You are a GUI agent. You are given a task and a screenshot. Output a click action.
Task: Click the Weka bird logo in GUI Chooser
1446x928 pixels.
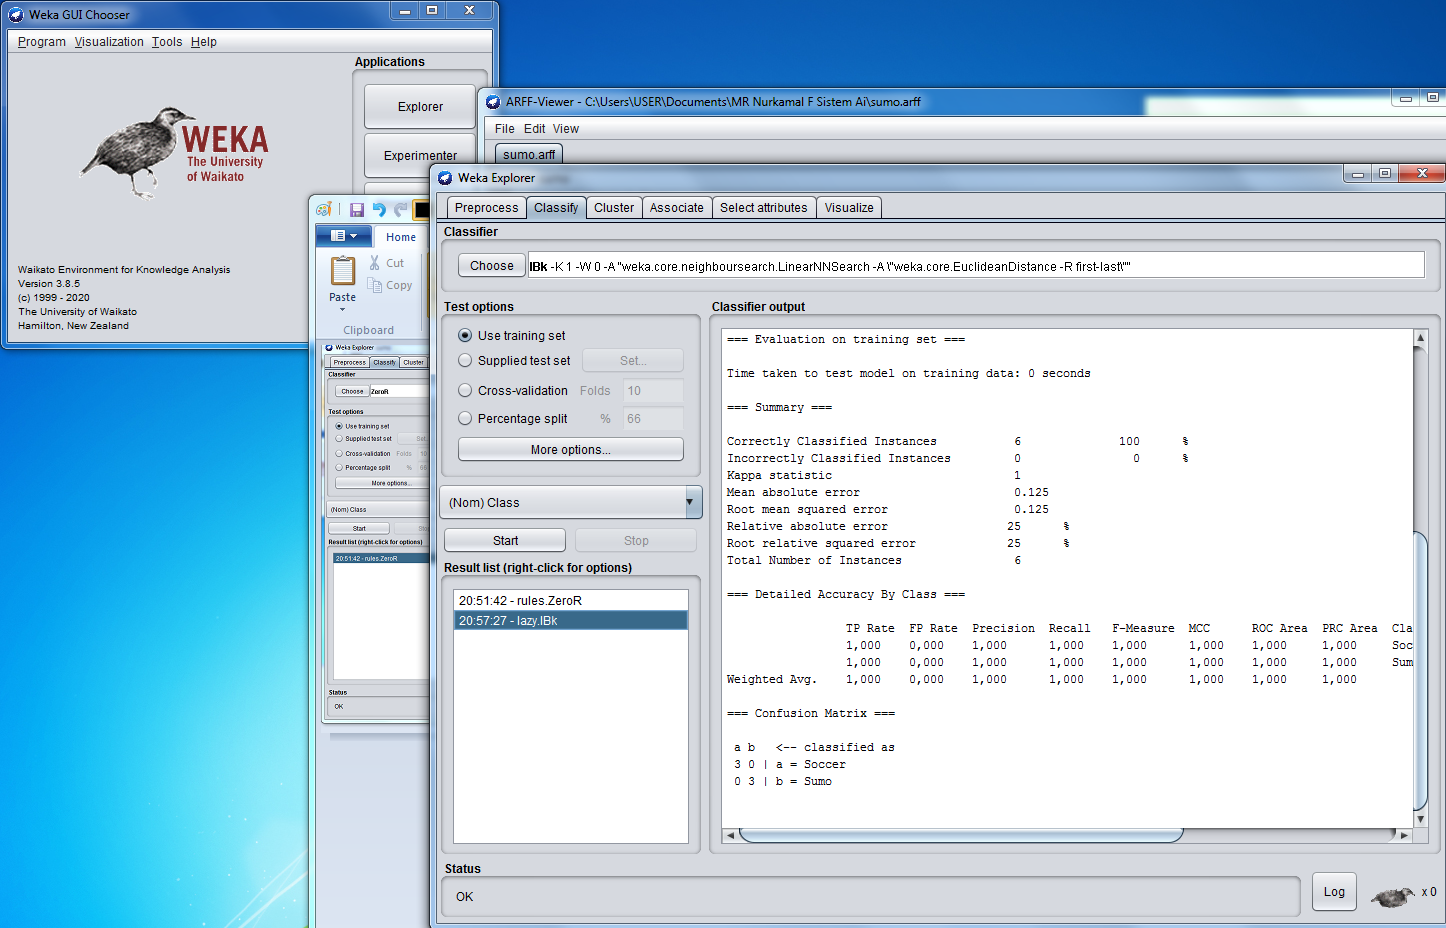click(x=139, y=152)
